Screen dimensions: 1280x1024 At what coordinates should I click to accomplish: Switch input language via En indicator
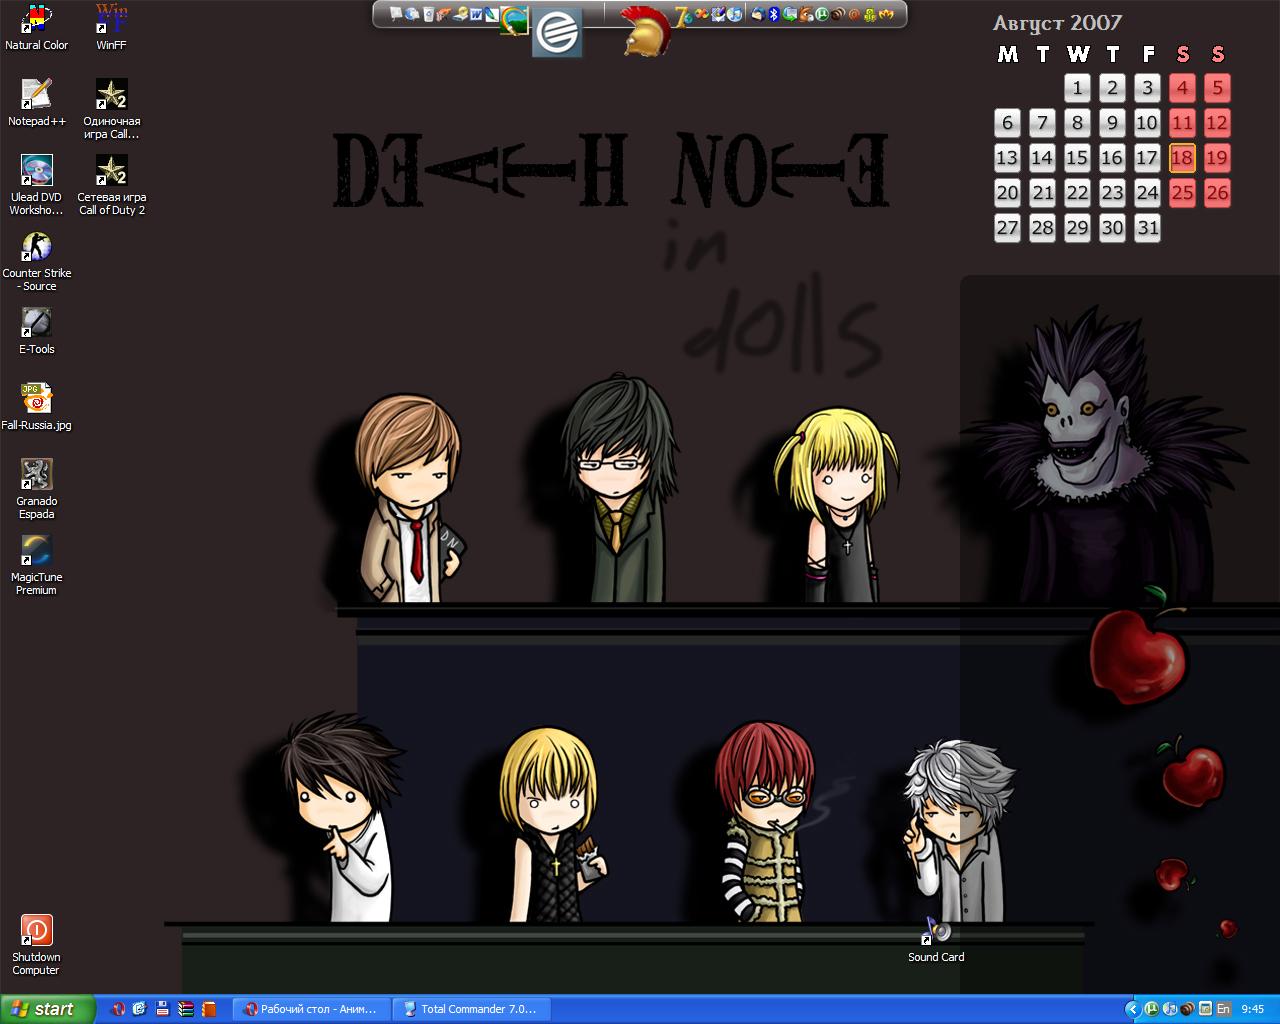click(1224, 1009)
